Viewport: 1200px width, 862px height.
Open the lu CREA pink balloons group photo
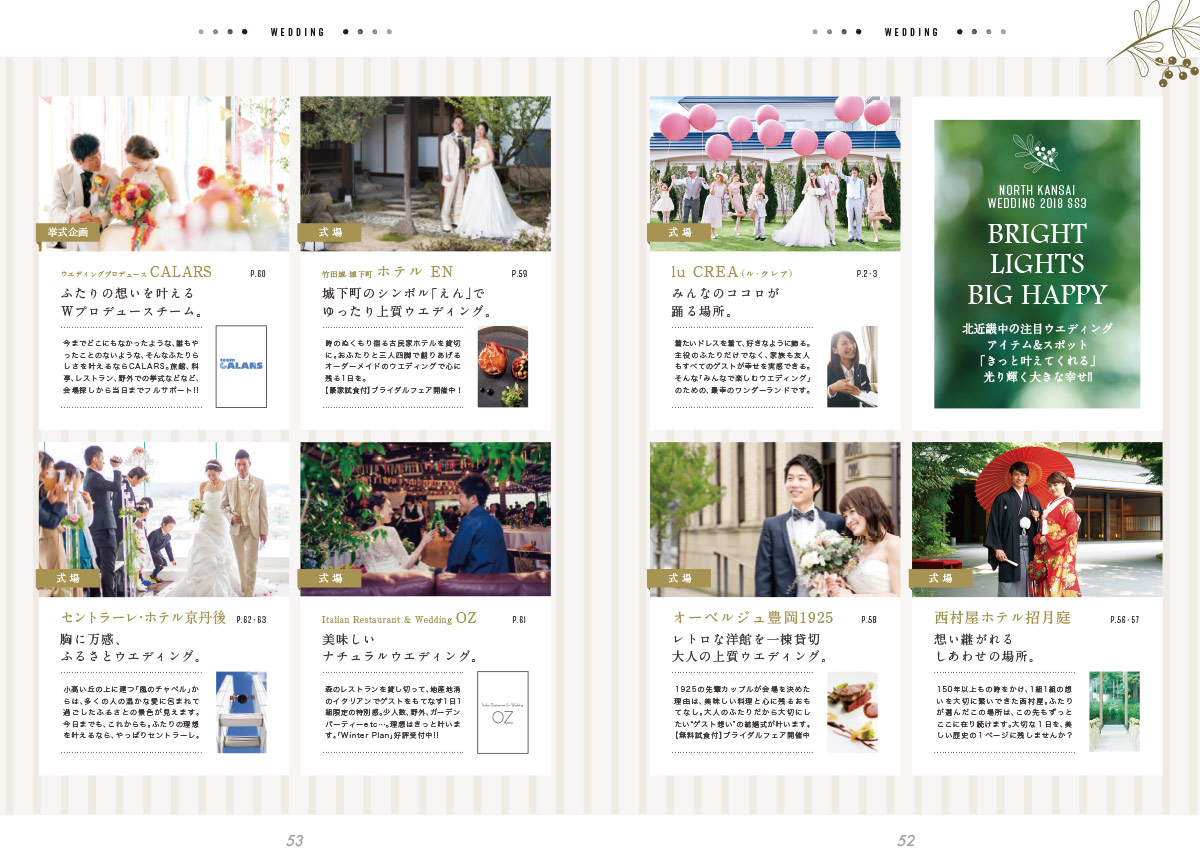(x=775, y=174)
